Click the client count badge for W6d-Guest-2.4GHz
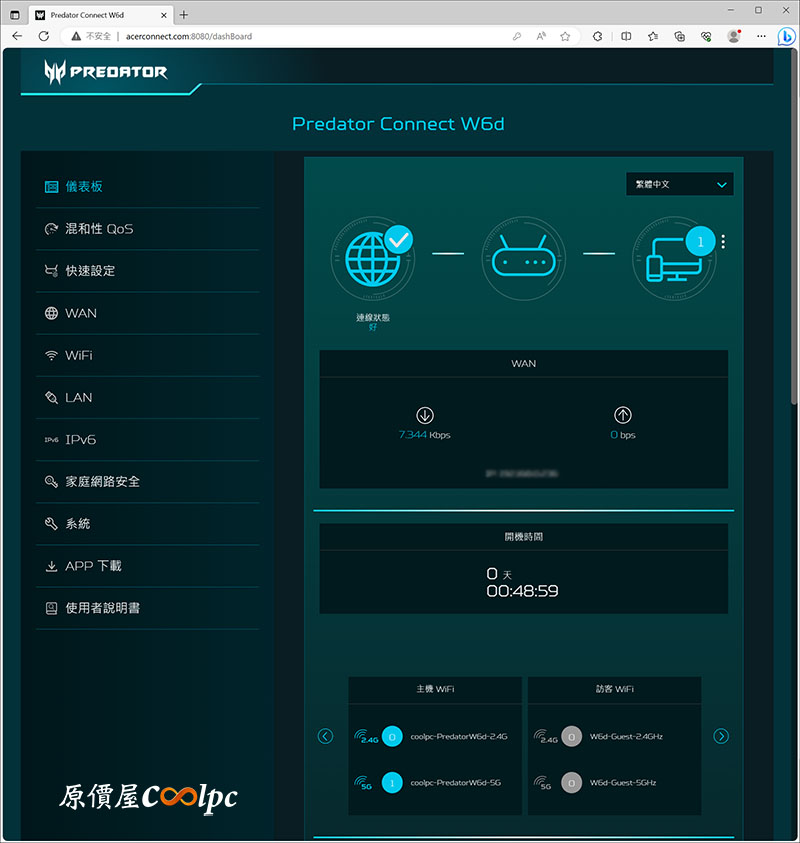Viewport: 800px width, 843px height. [572, 737]
